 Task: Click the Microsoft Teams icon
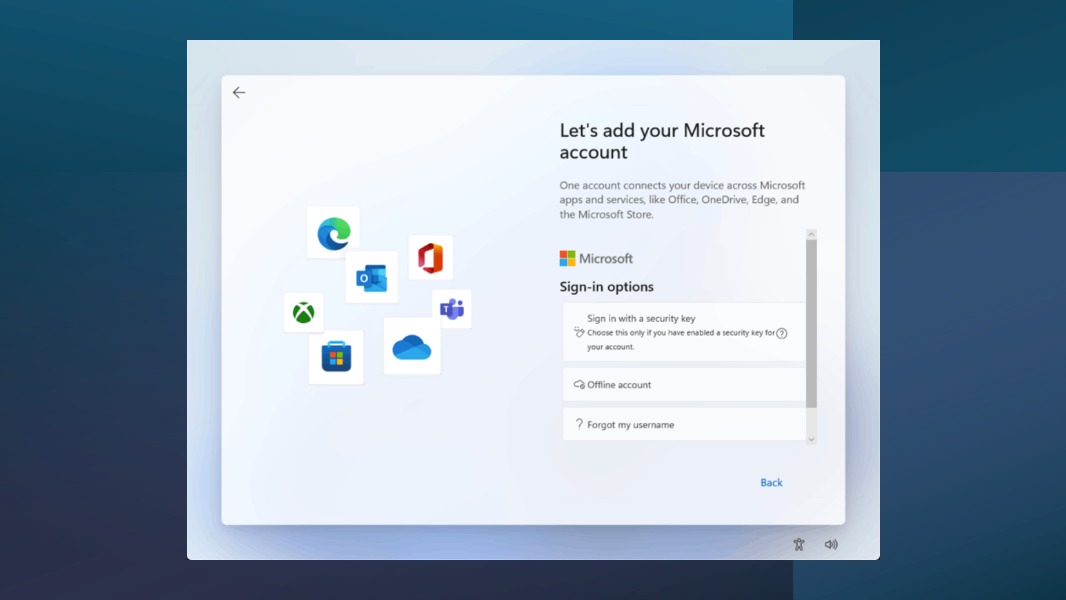click(452, 309)
